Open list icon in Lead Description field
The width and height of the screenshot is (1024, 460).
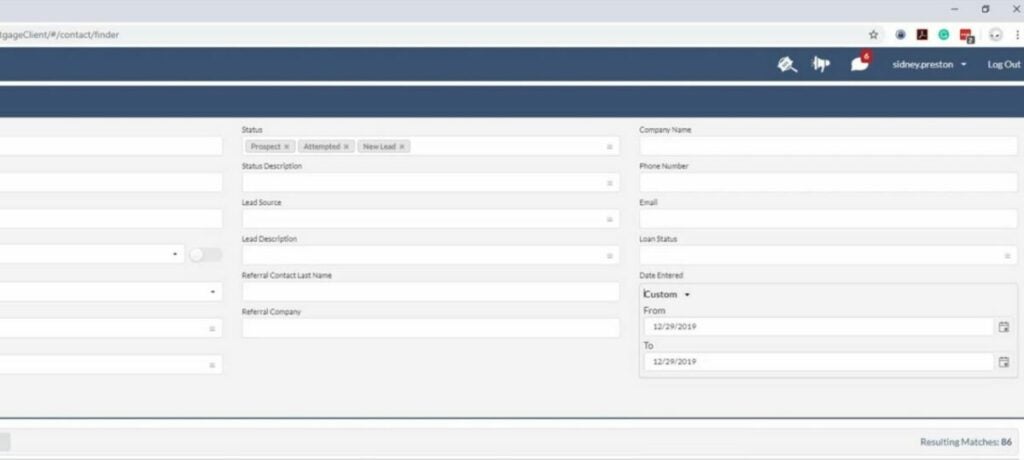pyautogui.click(x=609, y=256)
